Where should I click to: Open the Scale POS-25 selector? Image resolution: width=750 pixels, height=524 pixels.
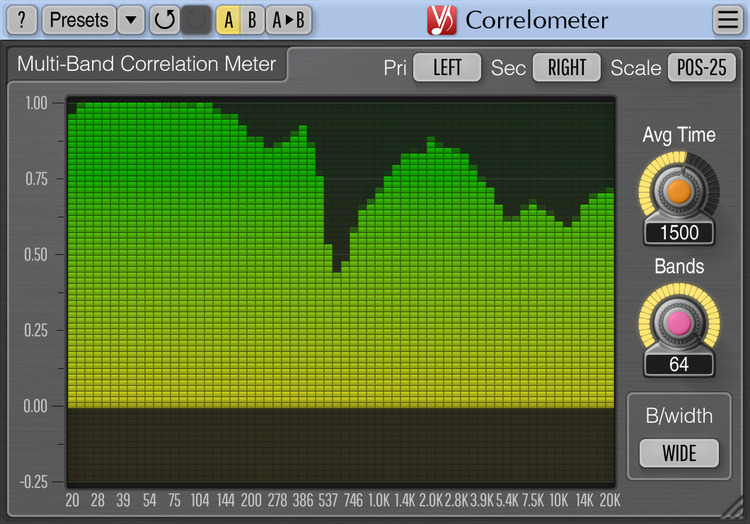[701, 67]
